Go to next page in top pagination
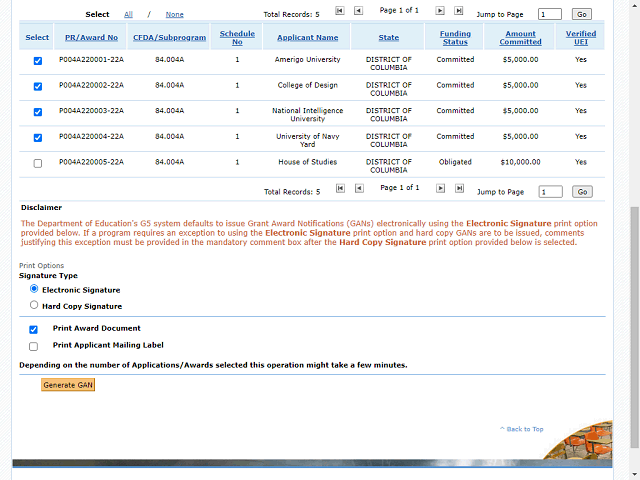Image resolution: width=640 pixels, height=480 pixels. (x=440, y=10)
